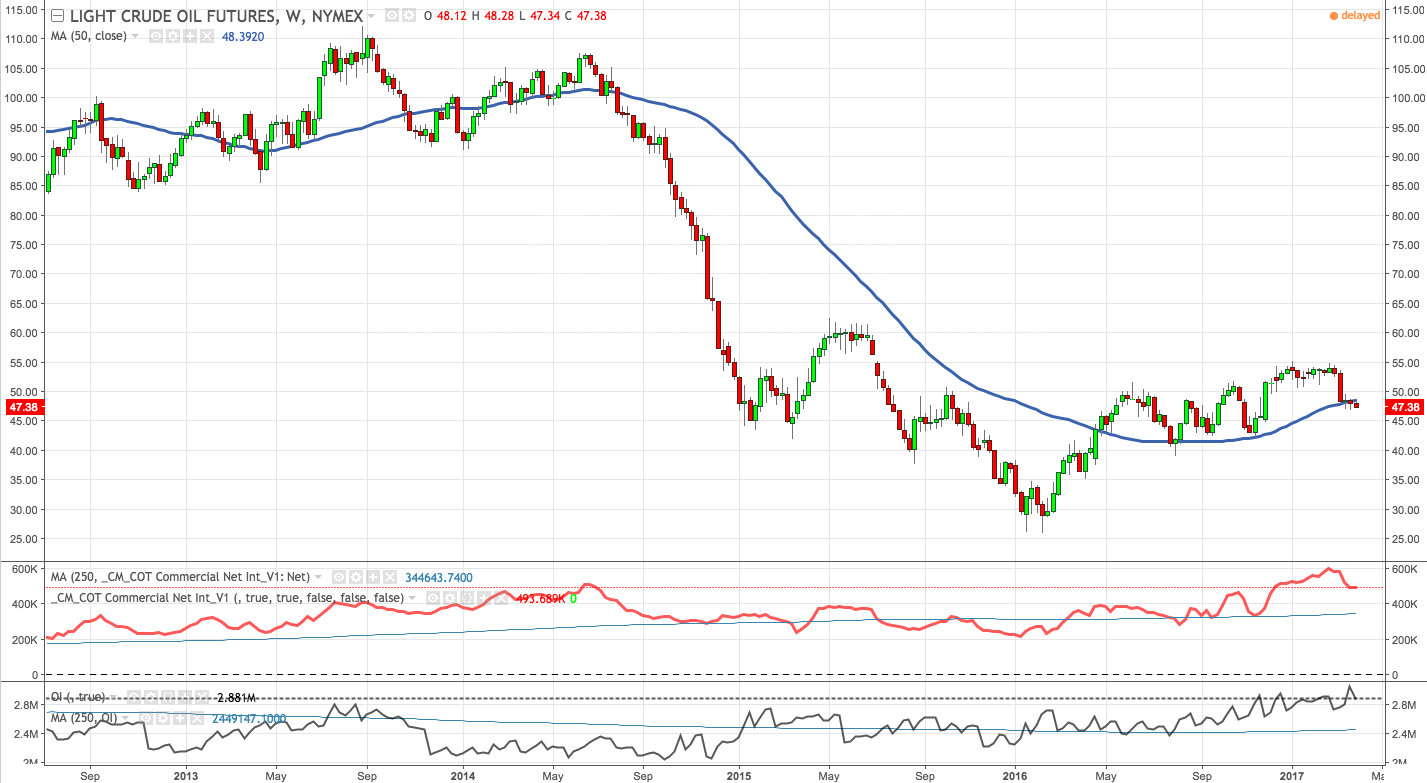Viewport: 1427px width, 783px height.
Task: Click the 100.00 label on right price axis
Action: tap(1406, 98)
